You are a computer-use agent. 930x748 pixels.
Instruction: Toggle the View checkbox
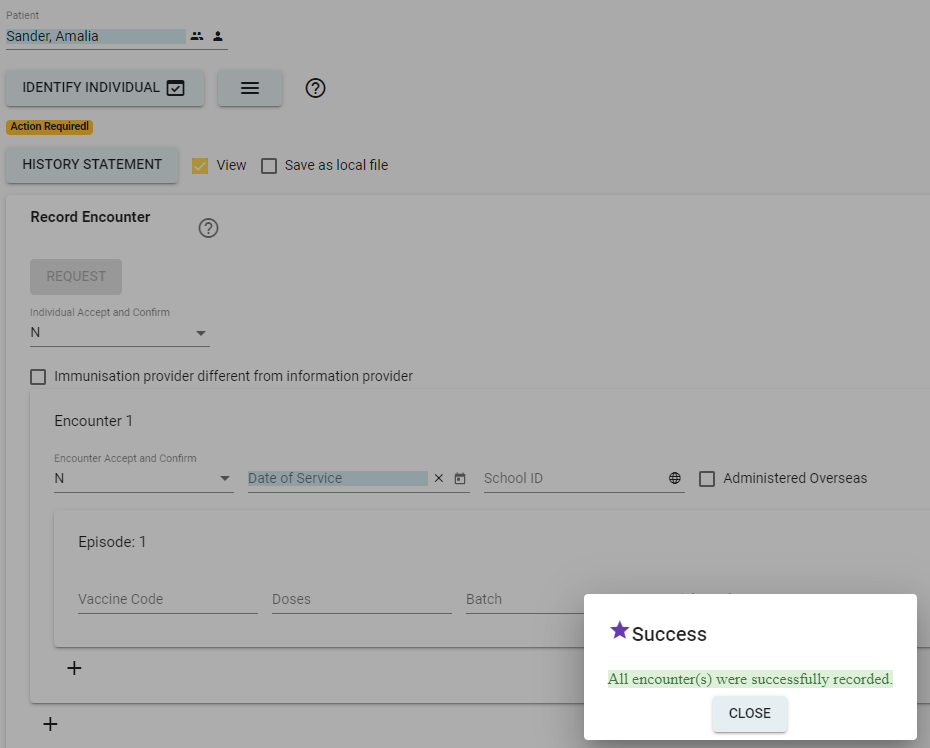[200, 165]
